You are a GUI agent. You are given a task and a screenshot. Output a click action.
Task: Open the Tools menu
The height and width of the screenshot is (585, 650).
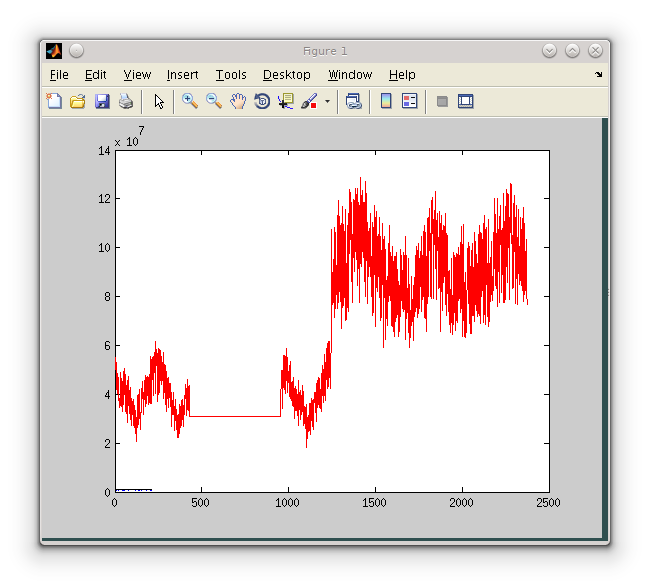[230, 75]
